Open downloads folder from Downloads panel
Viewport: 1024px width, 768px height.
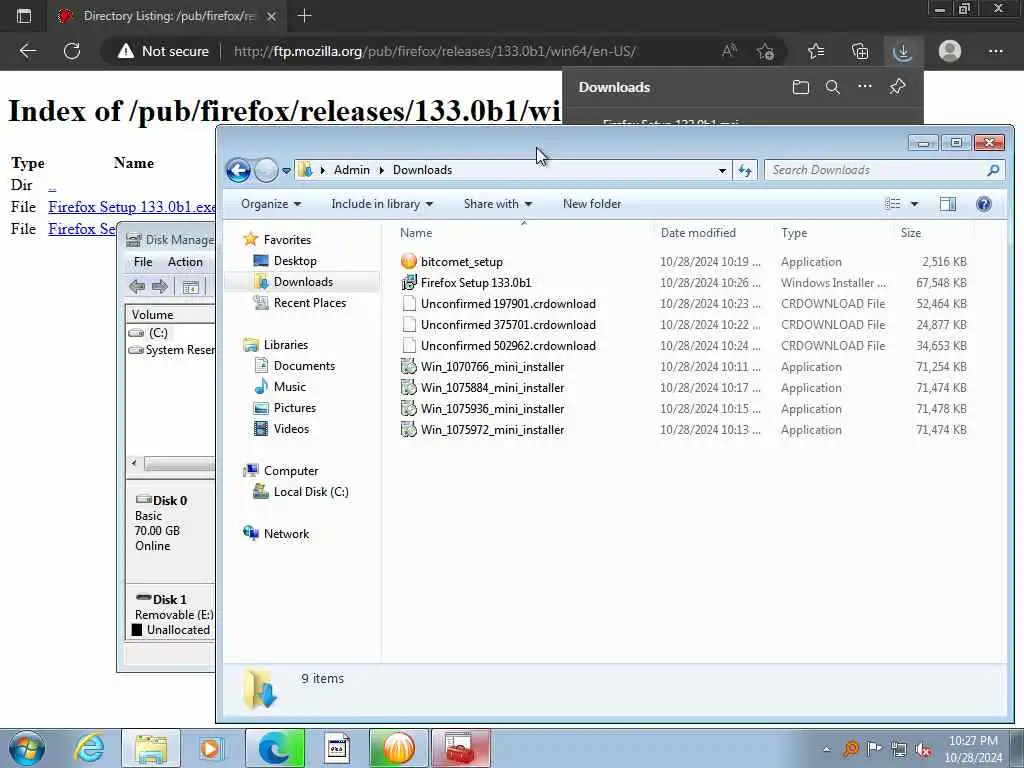801,87
